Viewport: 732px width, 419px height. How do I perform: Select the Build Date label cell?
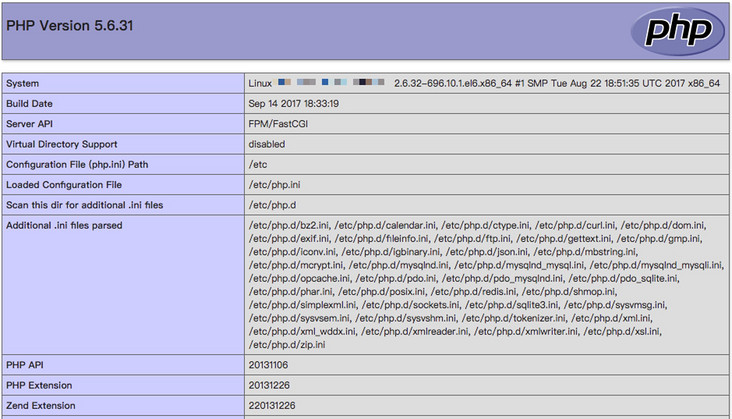click(x=32, y=103)
